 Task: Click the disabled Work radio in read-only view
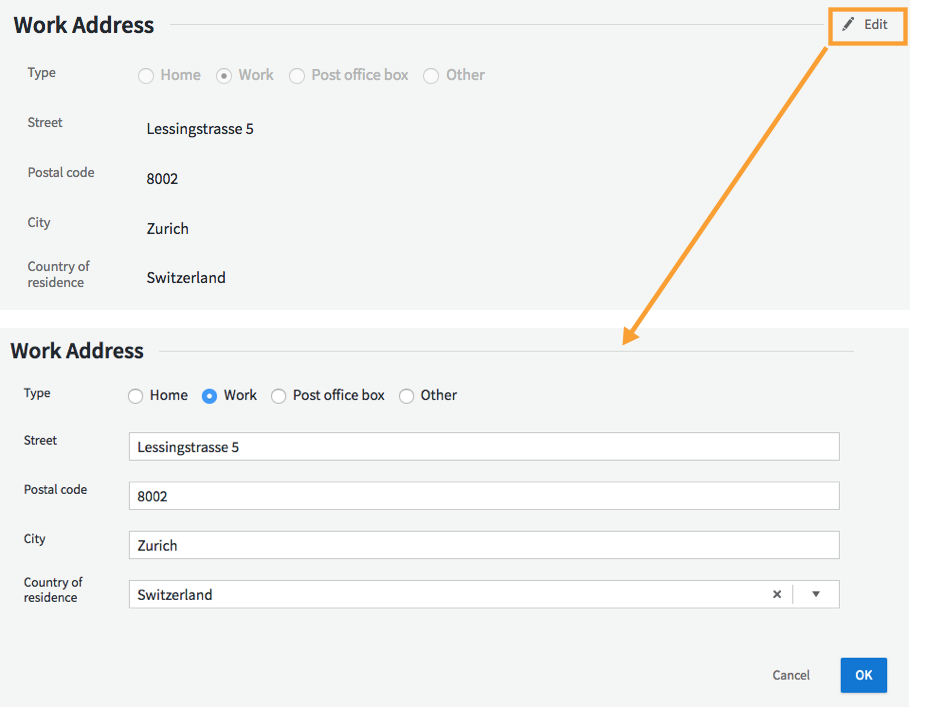pos(224,76)
